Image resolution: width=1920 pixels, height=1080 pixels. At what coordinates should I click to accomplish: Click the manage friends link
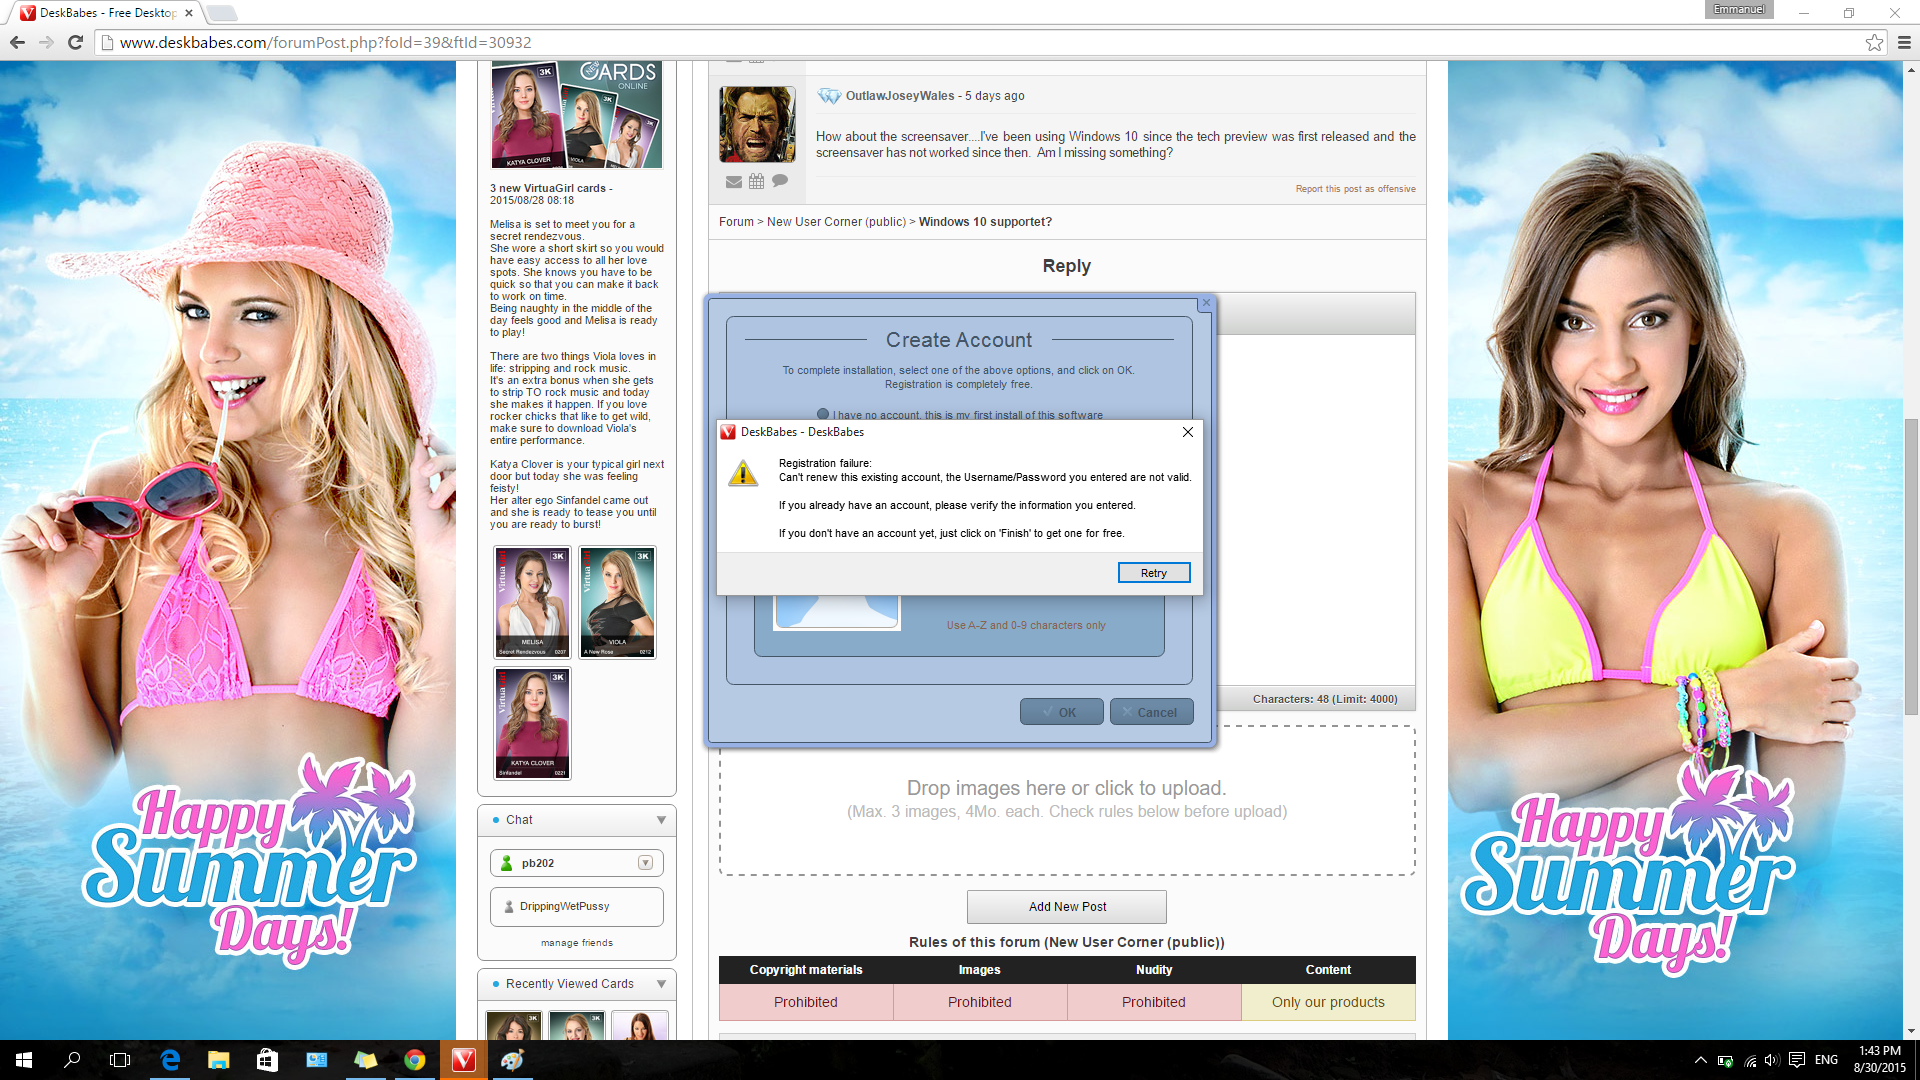(577, 943)
